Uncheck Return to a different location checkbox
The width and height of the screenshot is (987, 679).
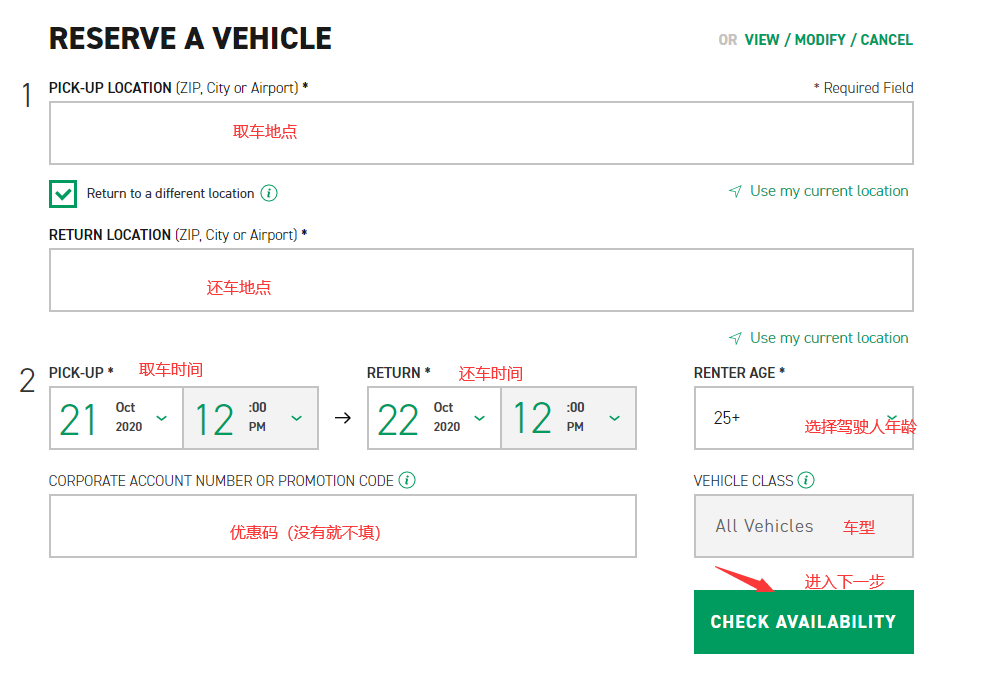(63, 194)
